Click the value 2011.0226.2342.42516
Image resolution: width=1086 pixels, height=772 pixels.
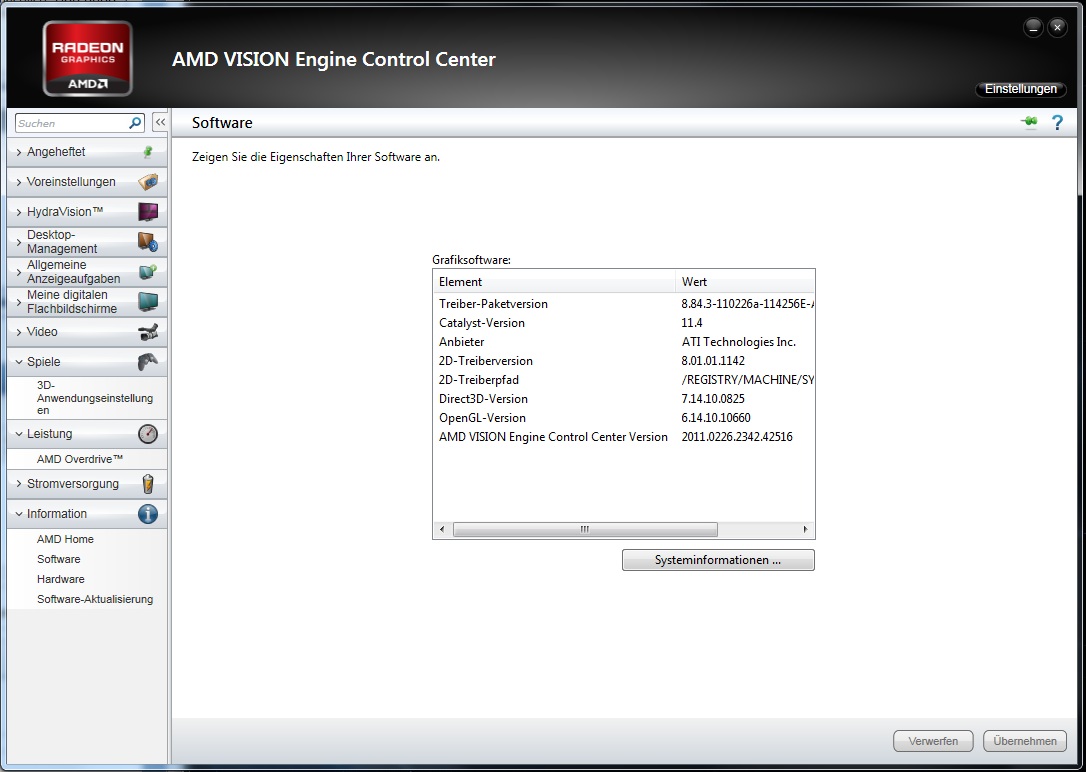point(737,437)
